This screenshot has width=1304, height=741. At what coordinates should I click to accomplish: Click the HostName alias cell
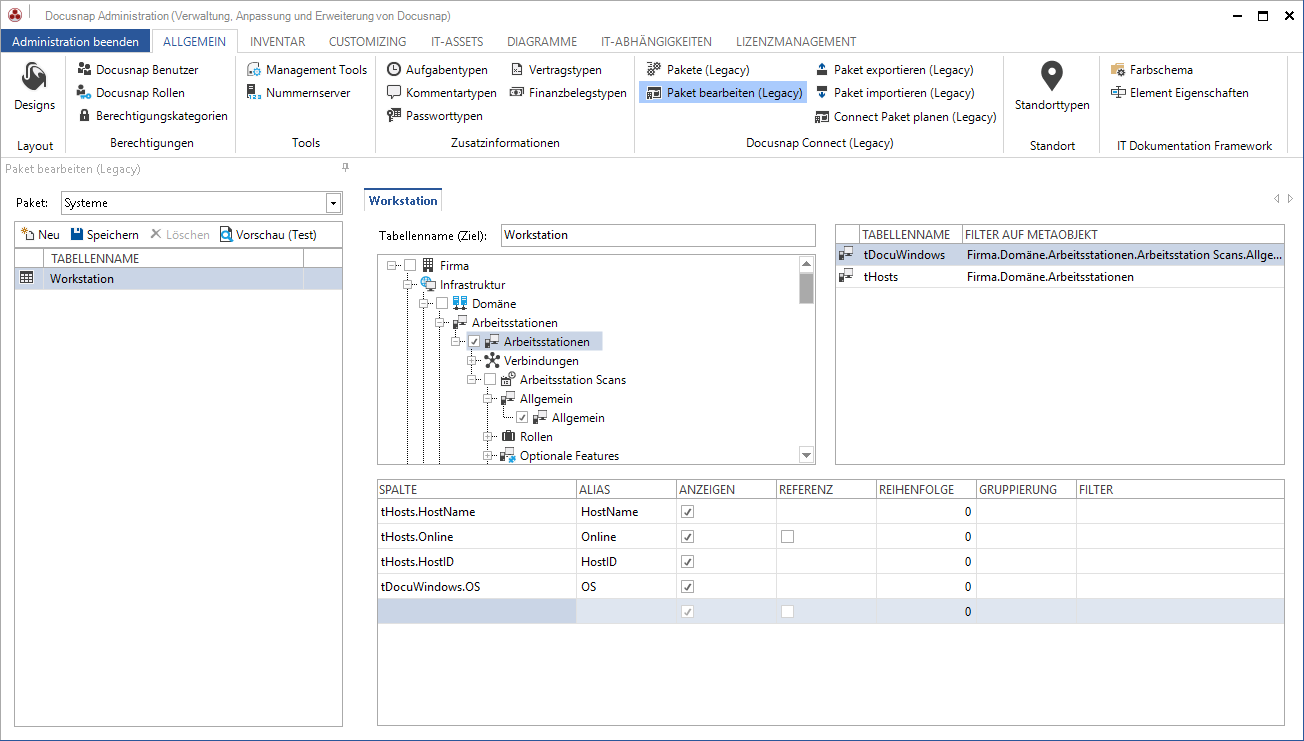pyautogui.click(x=626, y=512)
